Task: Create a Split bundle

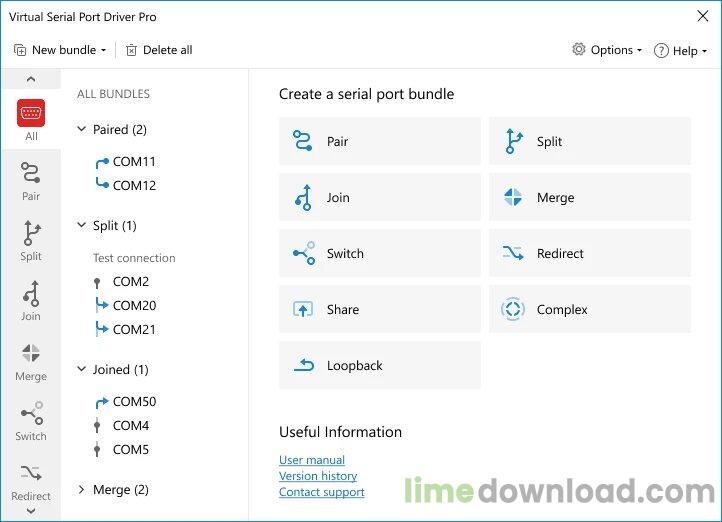Action: [590, 141]
